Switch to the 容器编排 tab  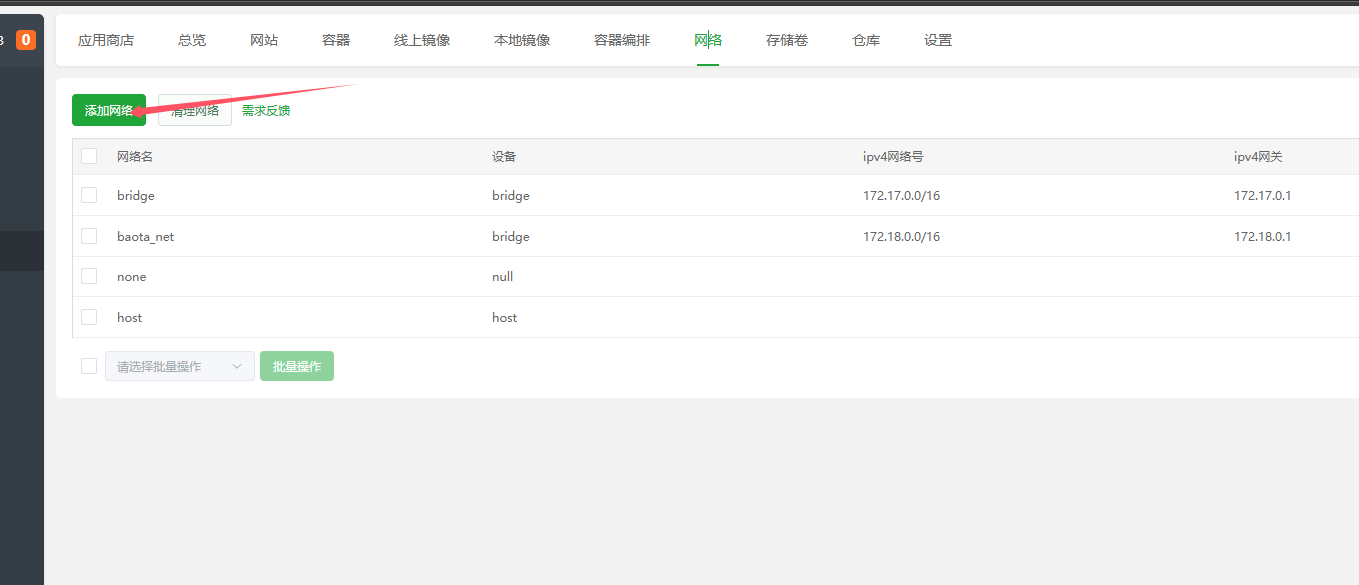622,40
